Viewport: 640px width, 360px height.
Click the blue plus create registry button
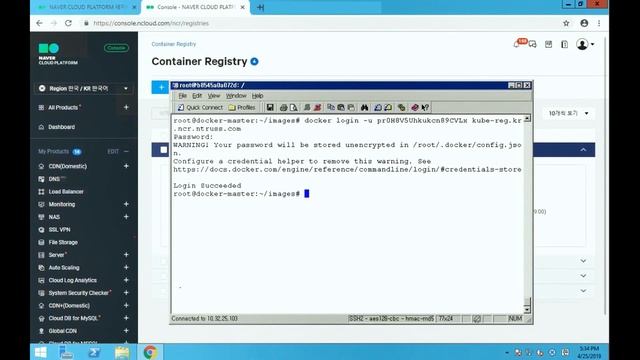click(x=160, y=87)
